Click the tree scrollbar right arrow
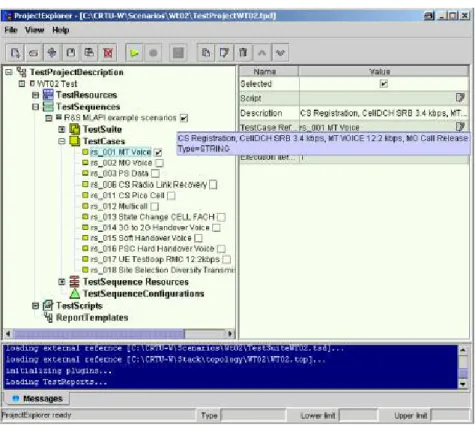Screen dimensions: 475x425 [x=230, y=333]
